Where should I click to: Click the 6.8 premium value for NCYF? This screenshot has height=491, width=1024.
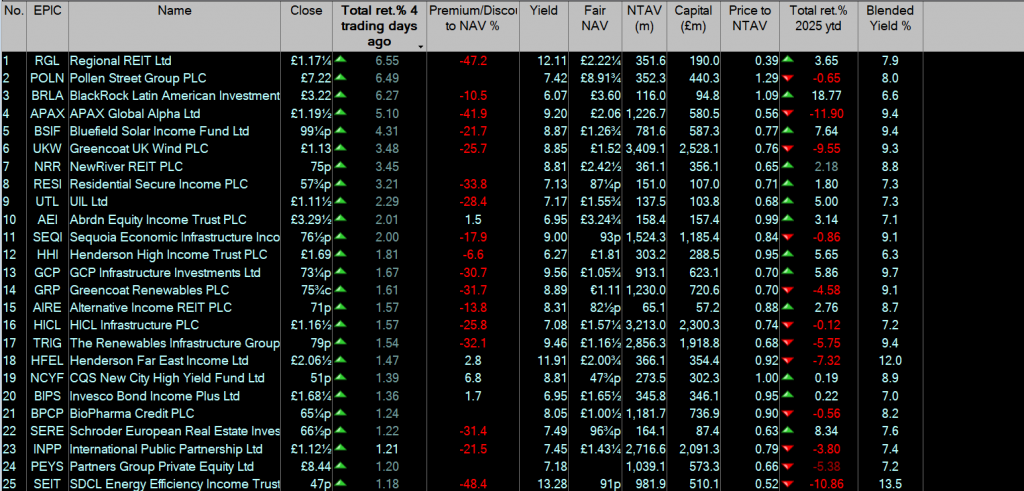[473, 378]
